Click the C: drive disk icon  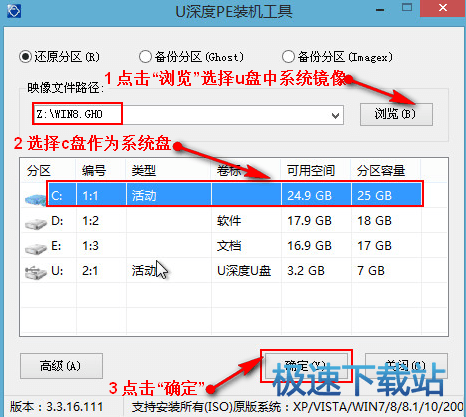click(x=35, y=199)
